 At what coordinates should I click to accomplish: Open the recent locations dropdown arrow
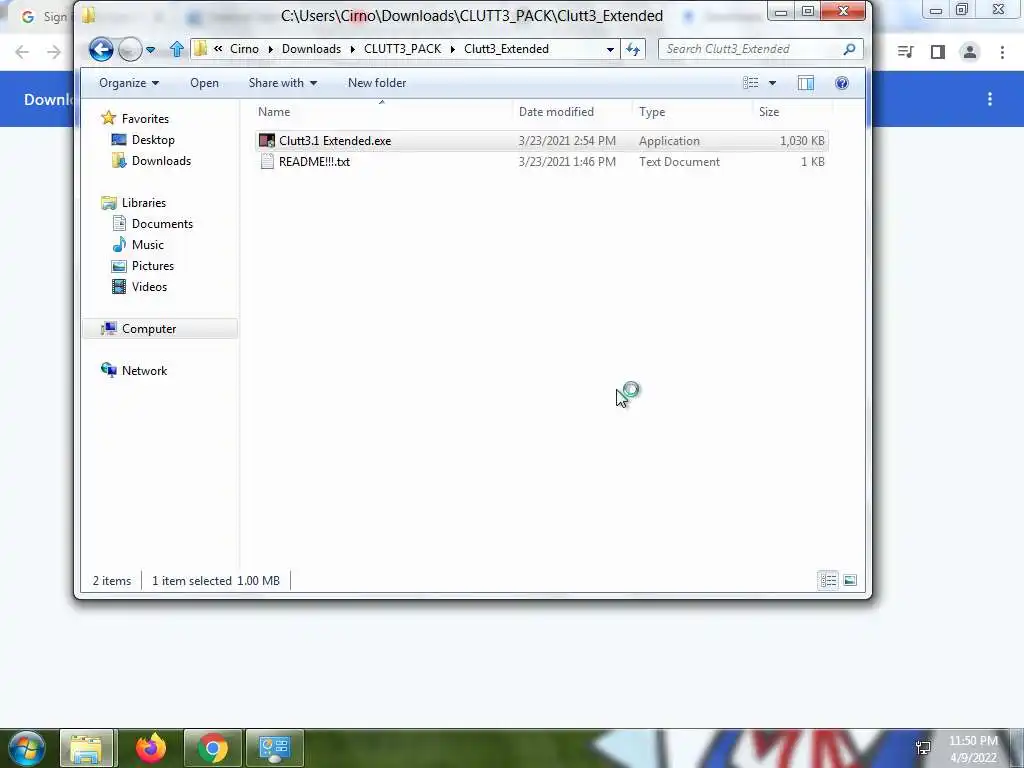click(151, 50)
